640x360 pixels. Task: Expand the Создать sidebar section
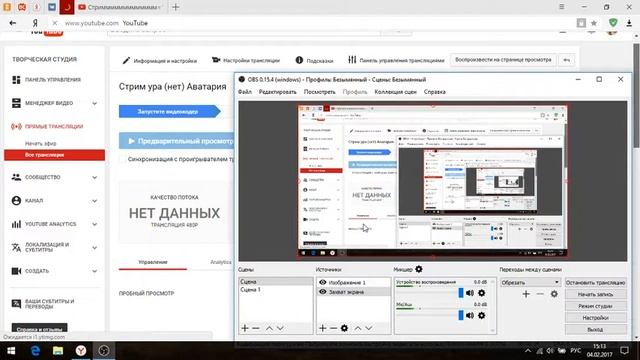95,271
